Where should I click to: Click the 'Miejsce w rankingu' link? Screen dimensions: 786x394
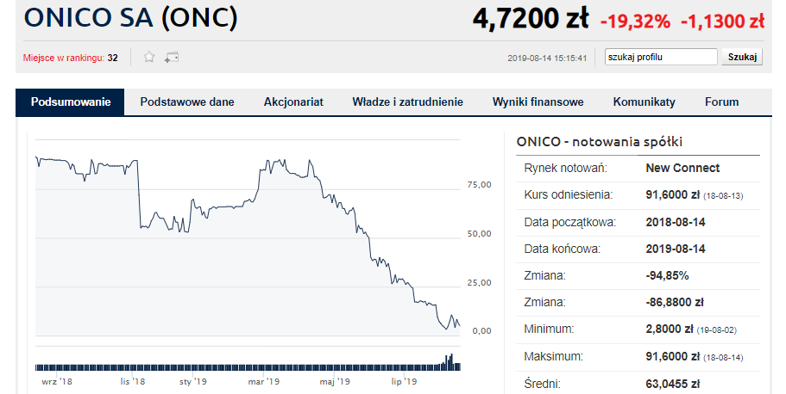63,58
